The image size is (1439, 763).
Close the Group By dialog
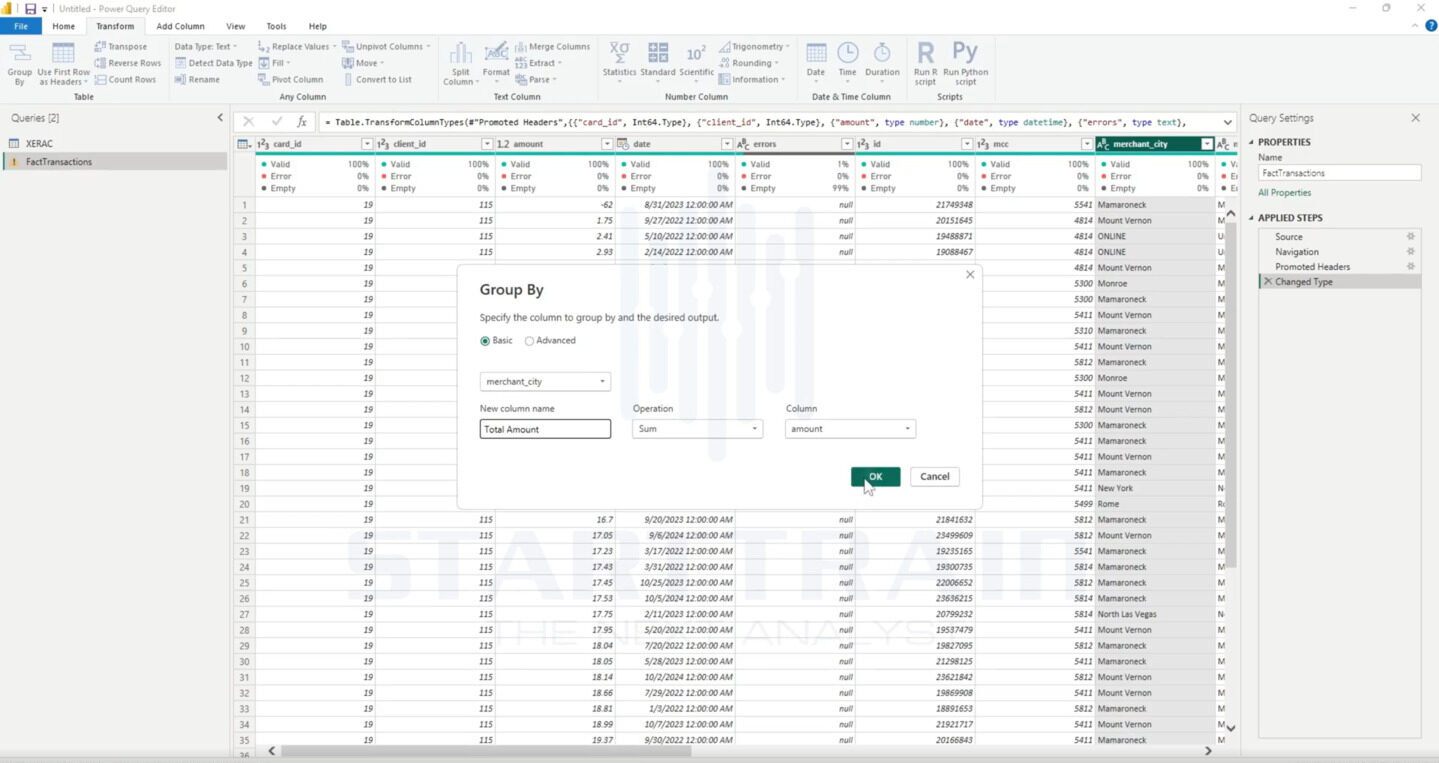tap(969, 275)
